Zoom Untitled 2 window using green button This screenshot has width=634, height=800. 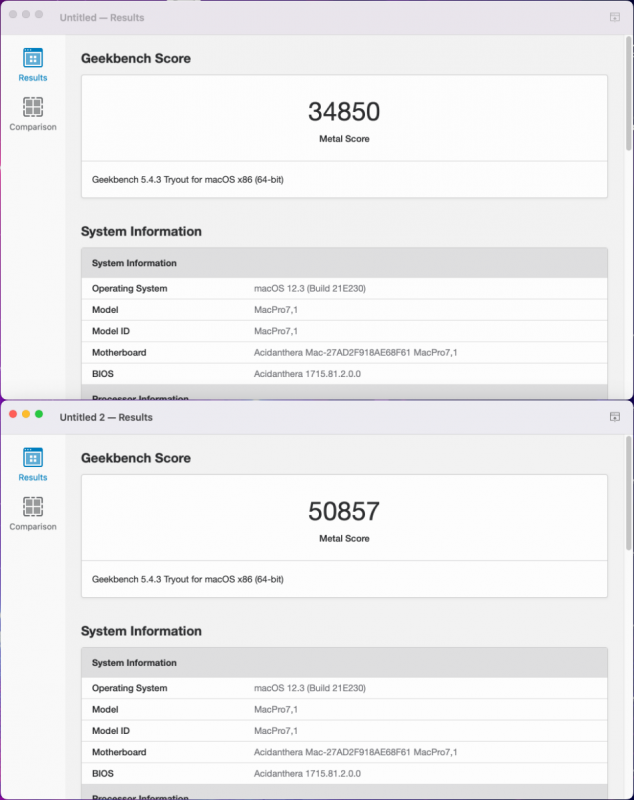coord(39,414)
